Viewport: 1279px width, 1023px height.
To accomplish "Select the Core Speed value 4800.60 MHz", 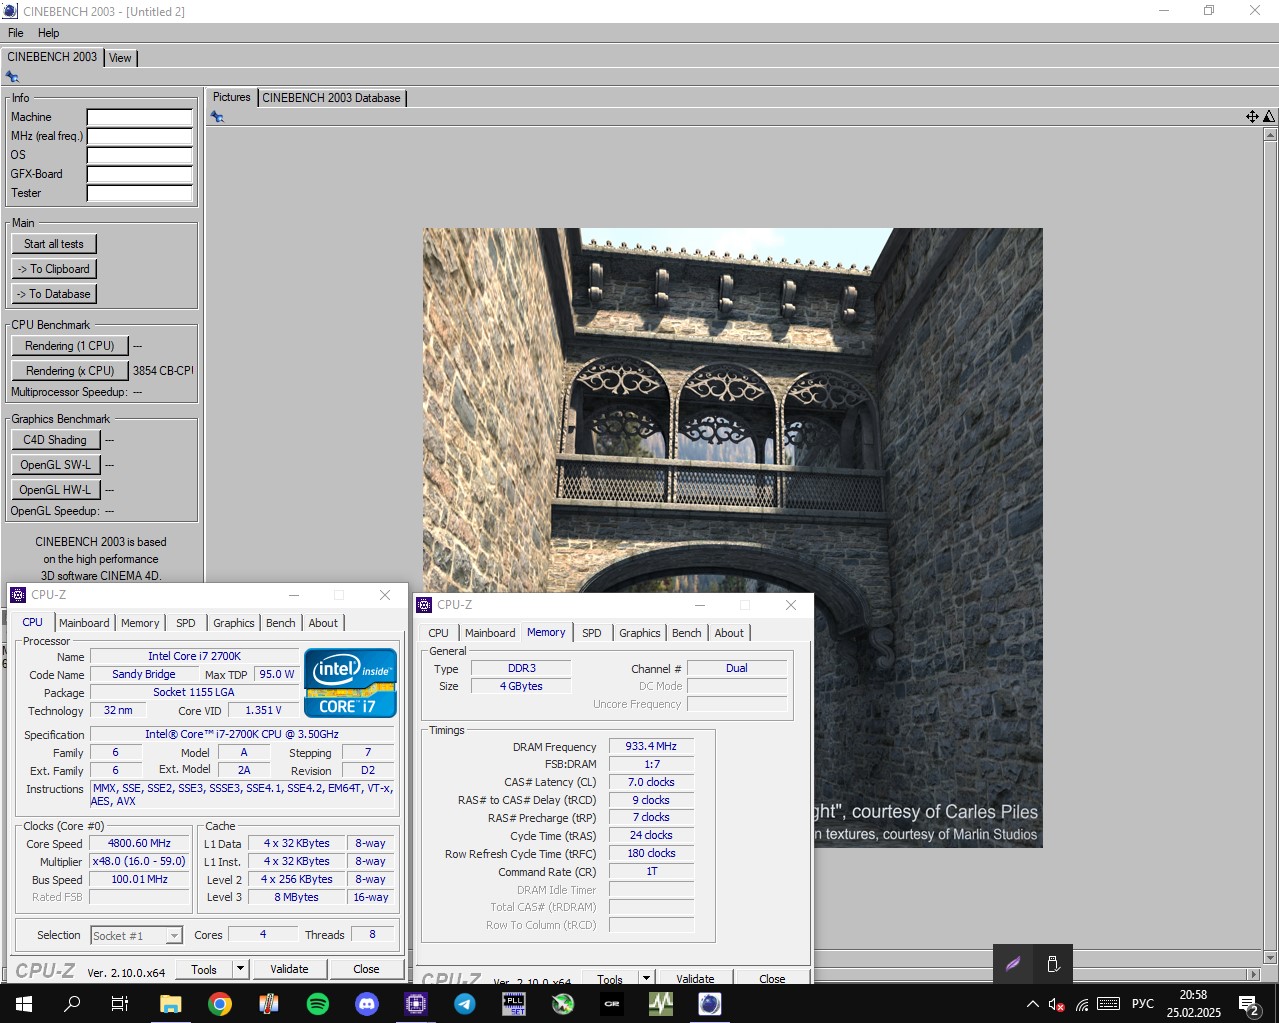I will (x=139, y=844).
